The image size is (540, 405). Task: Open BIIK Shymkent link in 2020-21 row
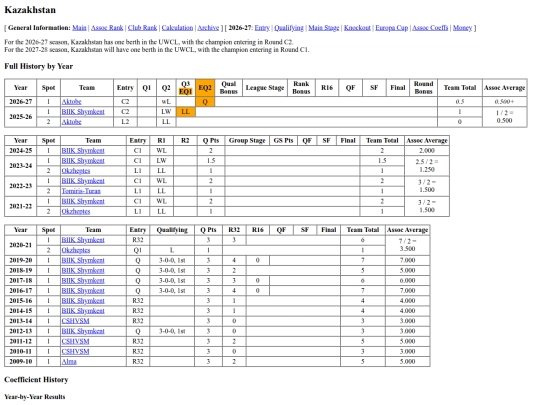[x=83, y=240]
